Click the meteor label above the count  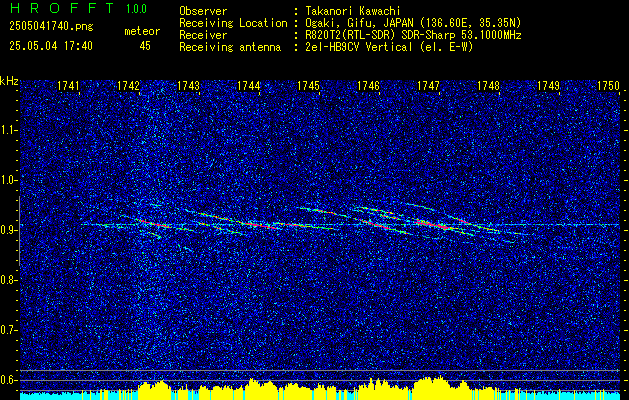click(x=142, y=31)
